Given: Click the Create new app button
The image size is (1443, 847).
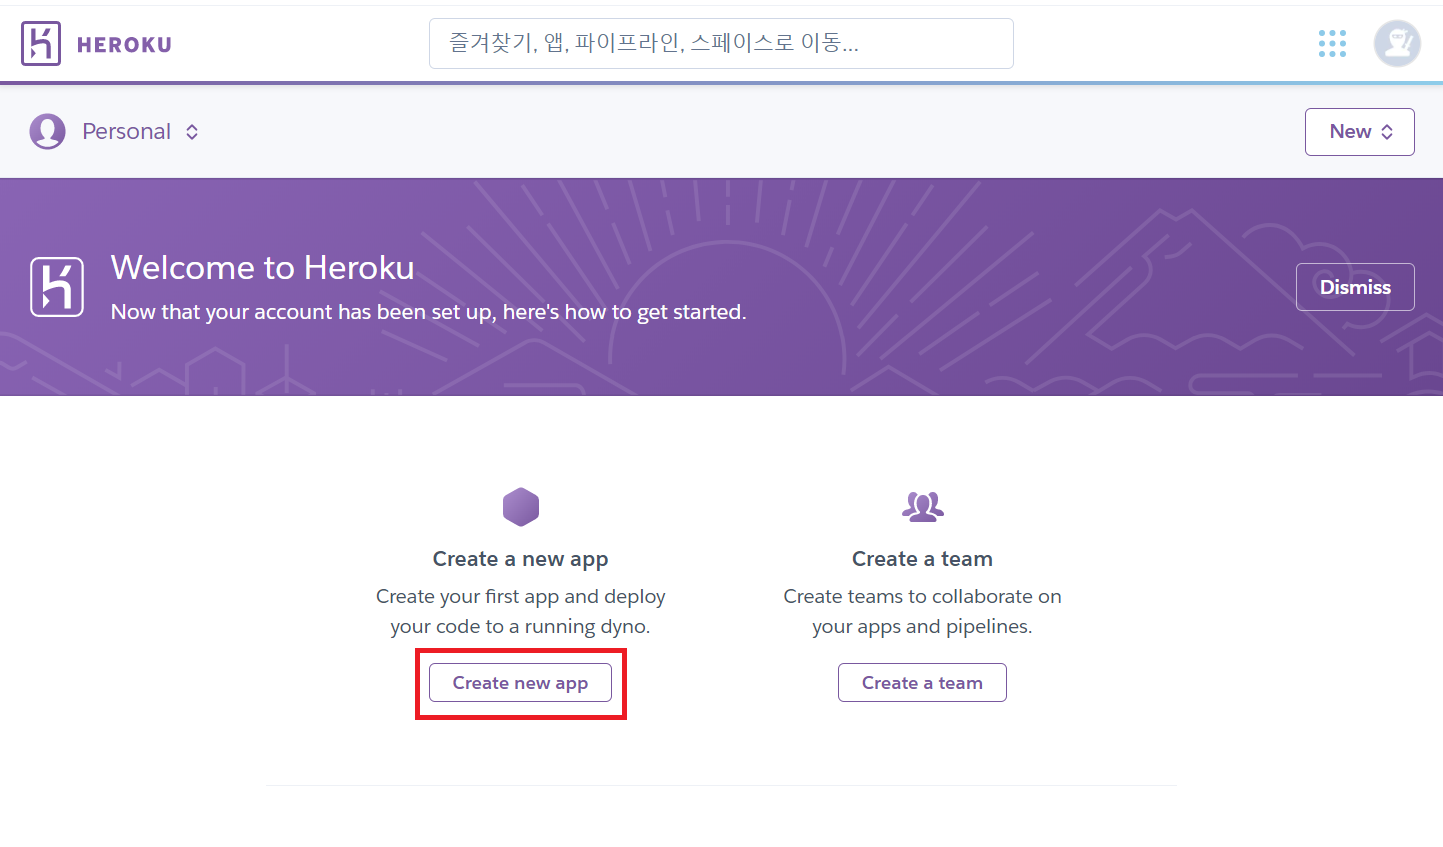Looking at the screenshot, I should [520, 683].
